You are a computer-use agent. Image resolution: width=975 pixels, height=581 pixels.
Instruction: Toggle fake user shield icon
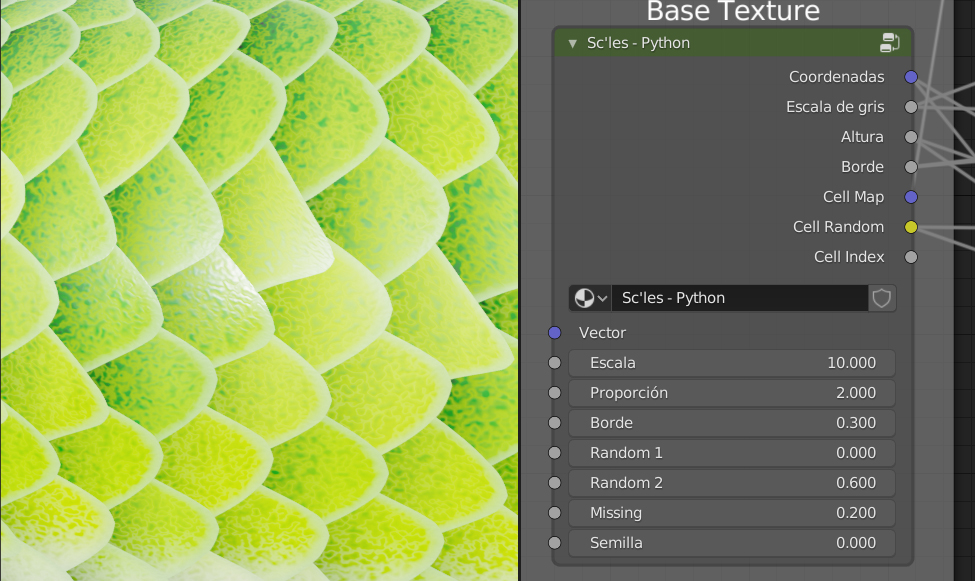point(882,298)
